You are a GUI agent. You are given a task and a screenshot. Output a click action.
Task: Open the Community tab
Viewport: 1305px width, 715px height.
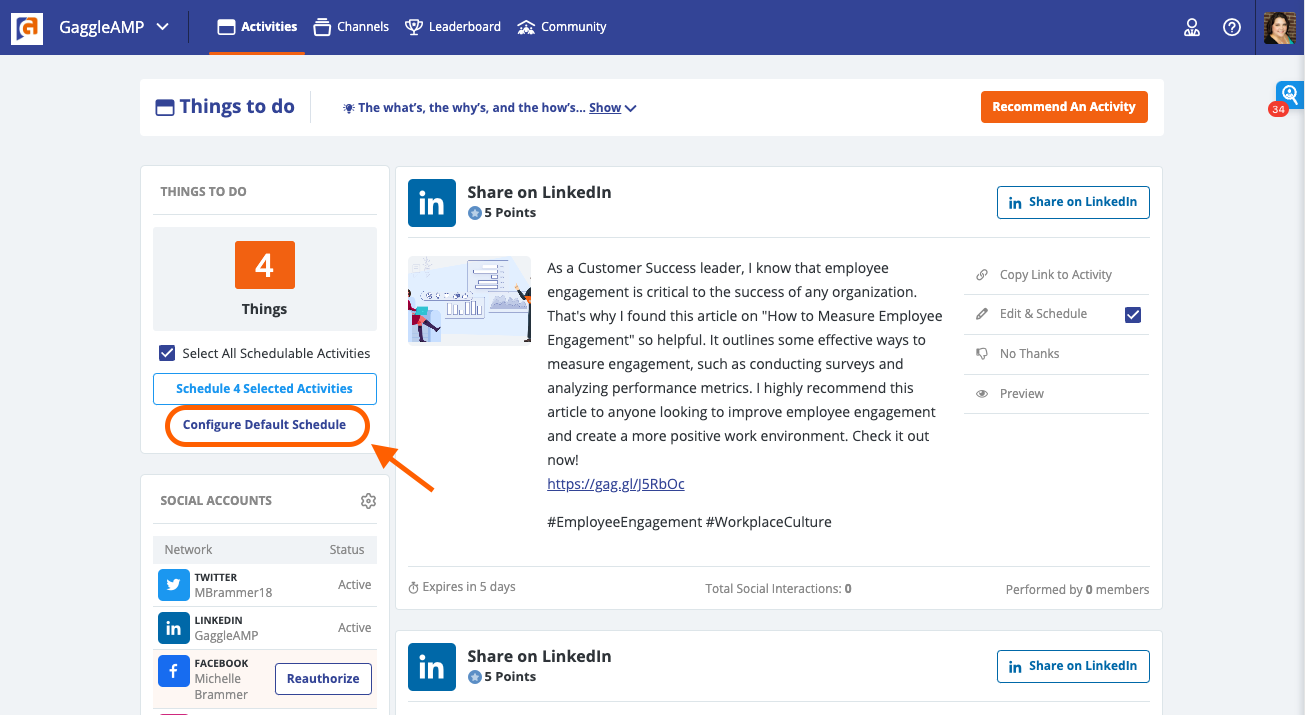point(561,27)
